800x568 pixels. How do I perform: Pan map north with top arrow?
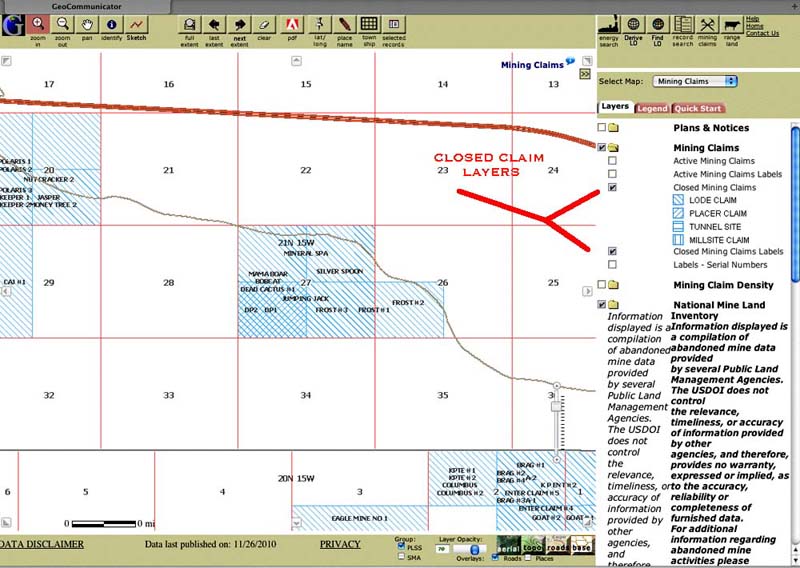point(296,61)
